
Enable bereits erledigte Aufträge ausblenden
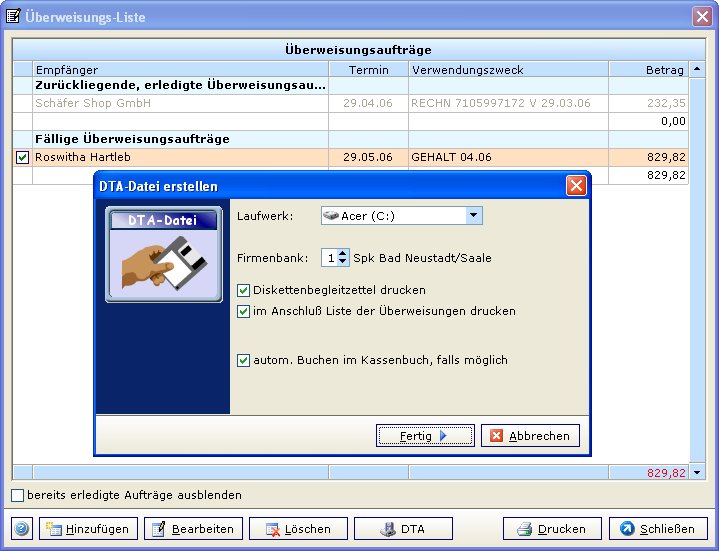[18, 495]
